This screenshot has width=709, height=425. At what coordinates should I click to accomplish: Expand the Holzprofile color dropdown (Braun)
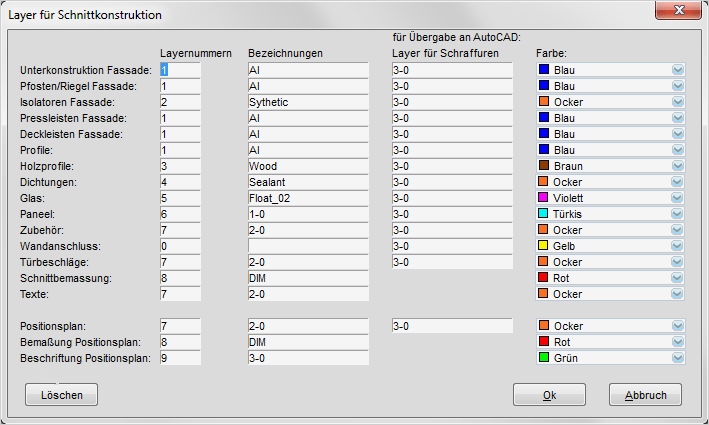(x=677, y=166)
